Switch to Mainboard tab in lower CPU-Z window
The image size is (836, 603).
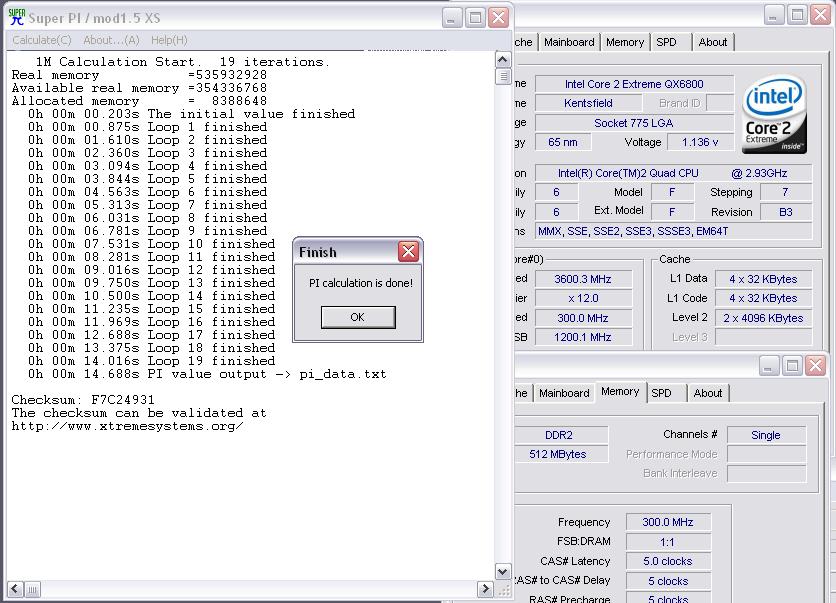(564, 393)
